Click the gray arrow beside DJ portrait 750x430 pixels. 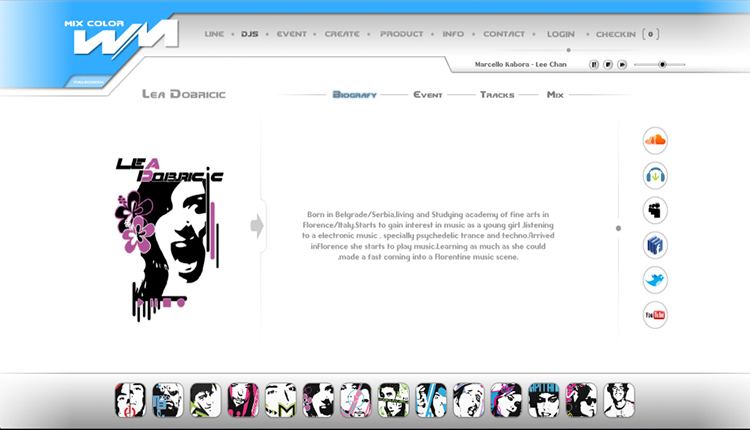click(257, 226)
